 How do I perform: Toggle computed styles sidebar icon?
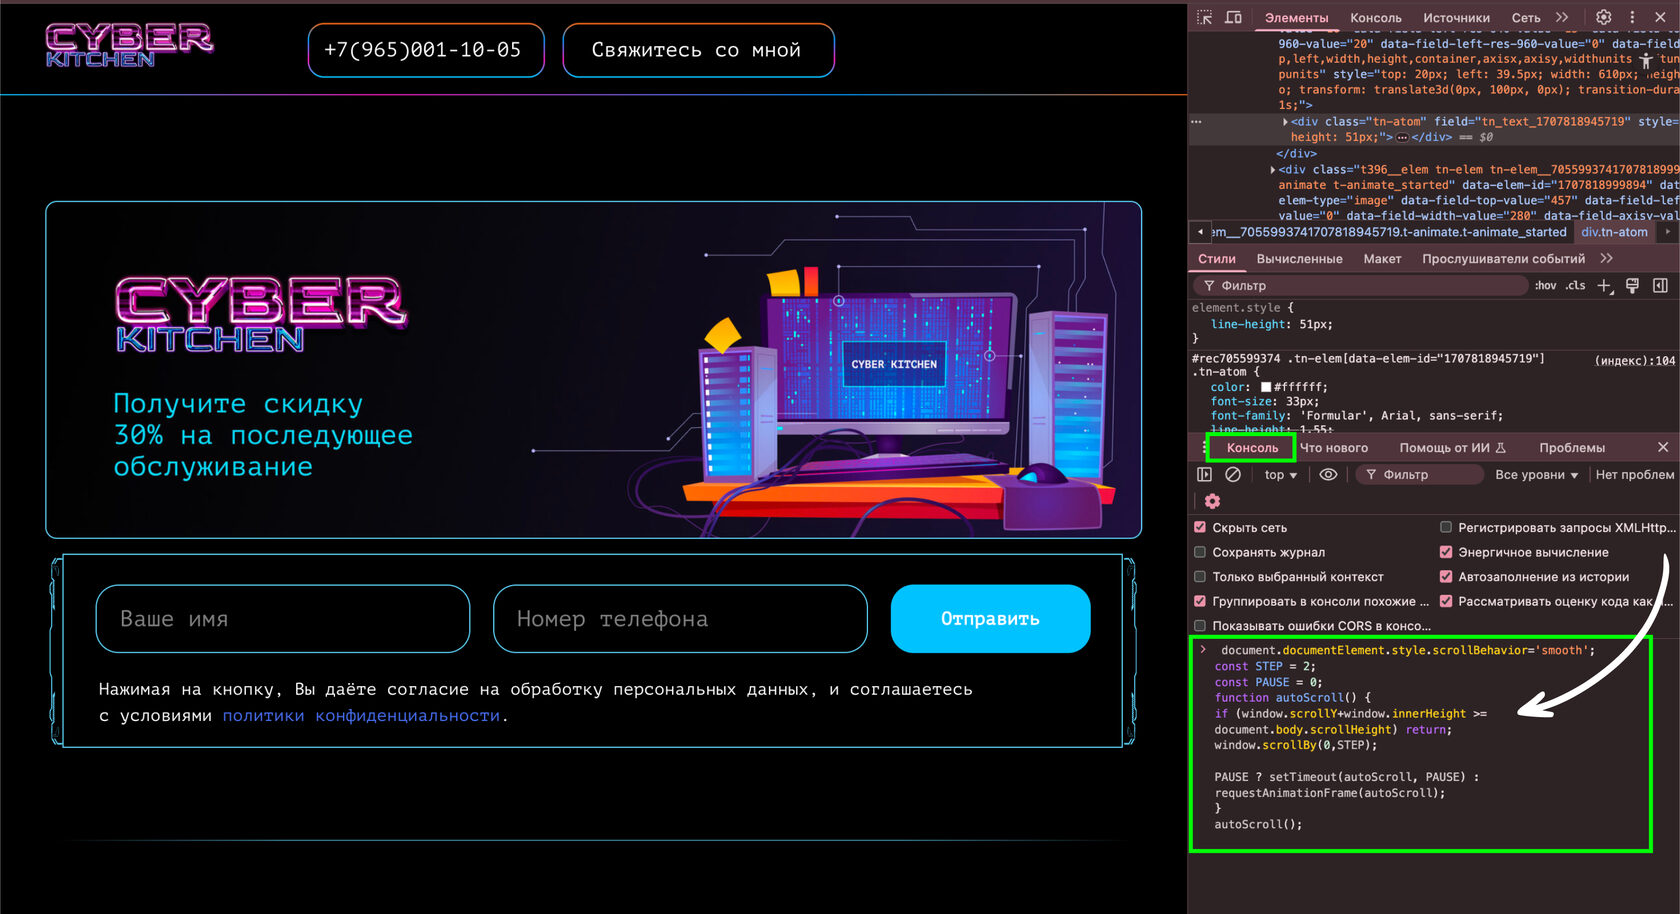coord(1660,286)
